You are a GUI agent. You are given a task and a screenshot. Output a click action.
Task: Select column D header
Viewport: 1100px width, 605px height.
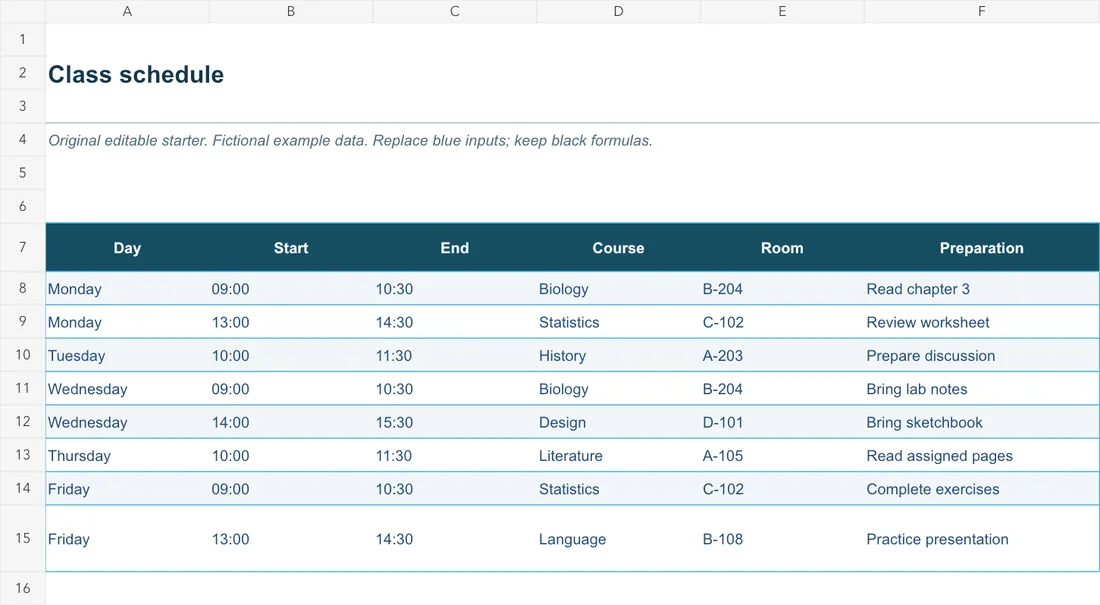point(618,11)
